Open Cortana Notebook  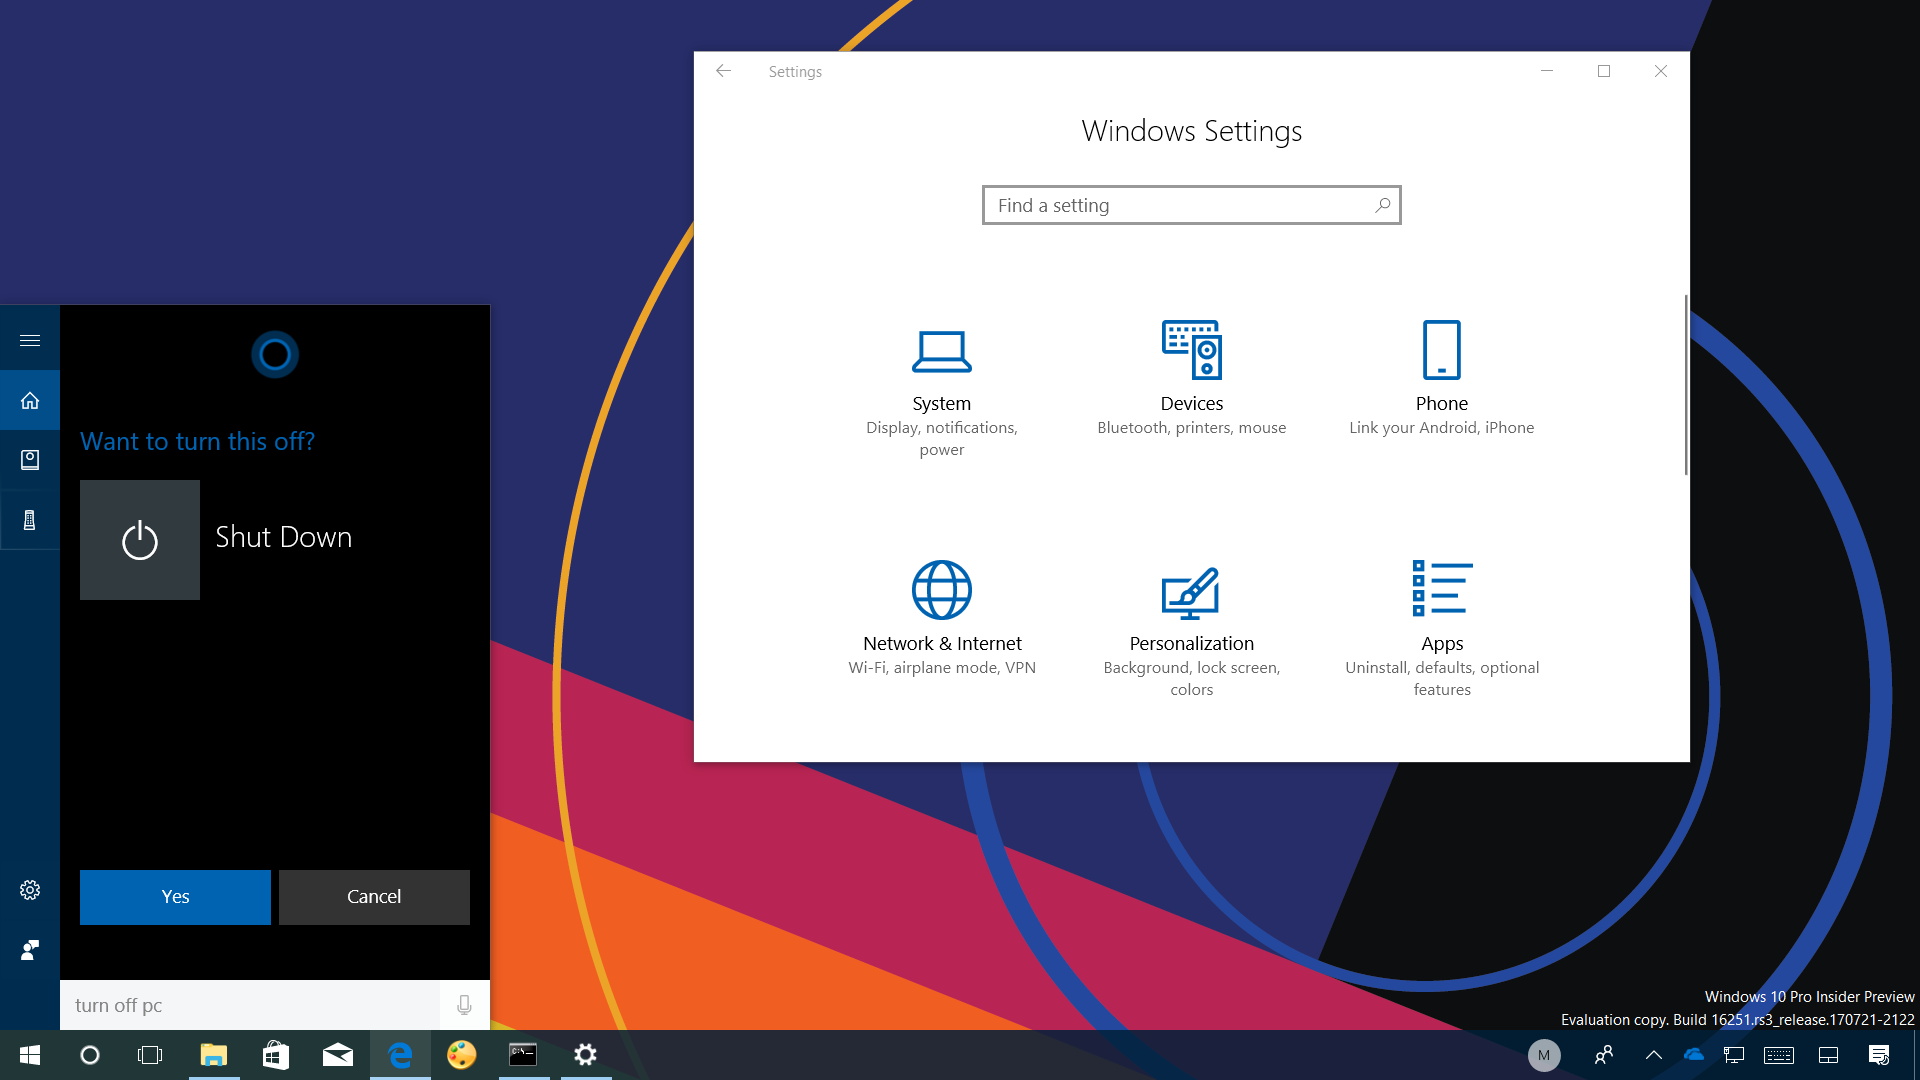pyautogui.click(x=30, y=460)
